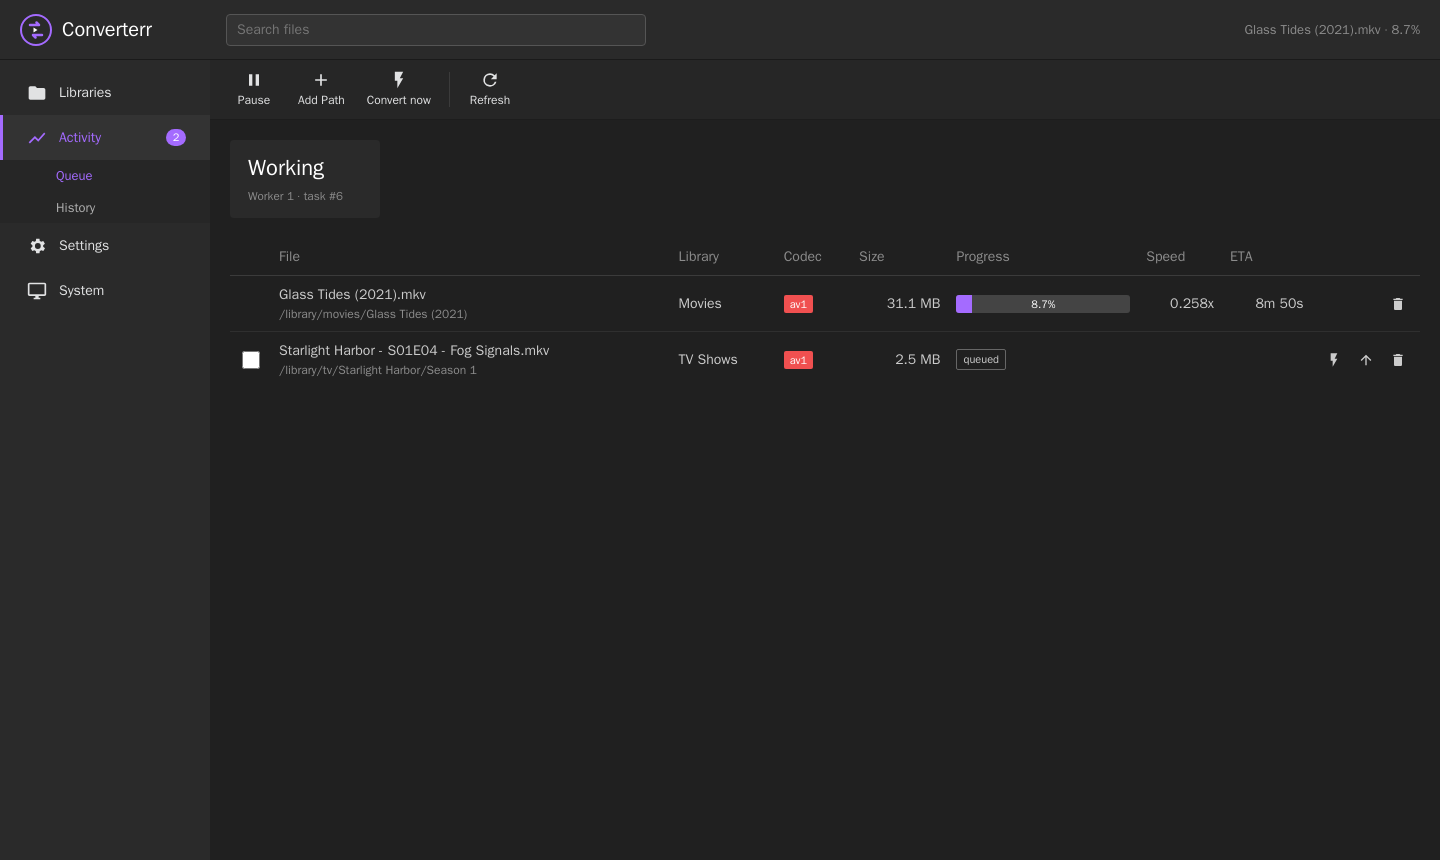Add a new path

pos(321,89)
